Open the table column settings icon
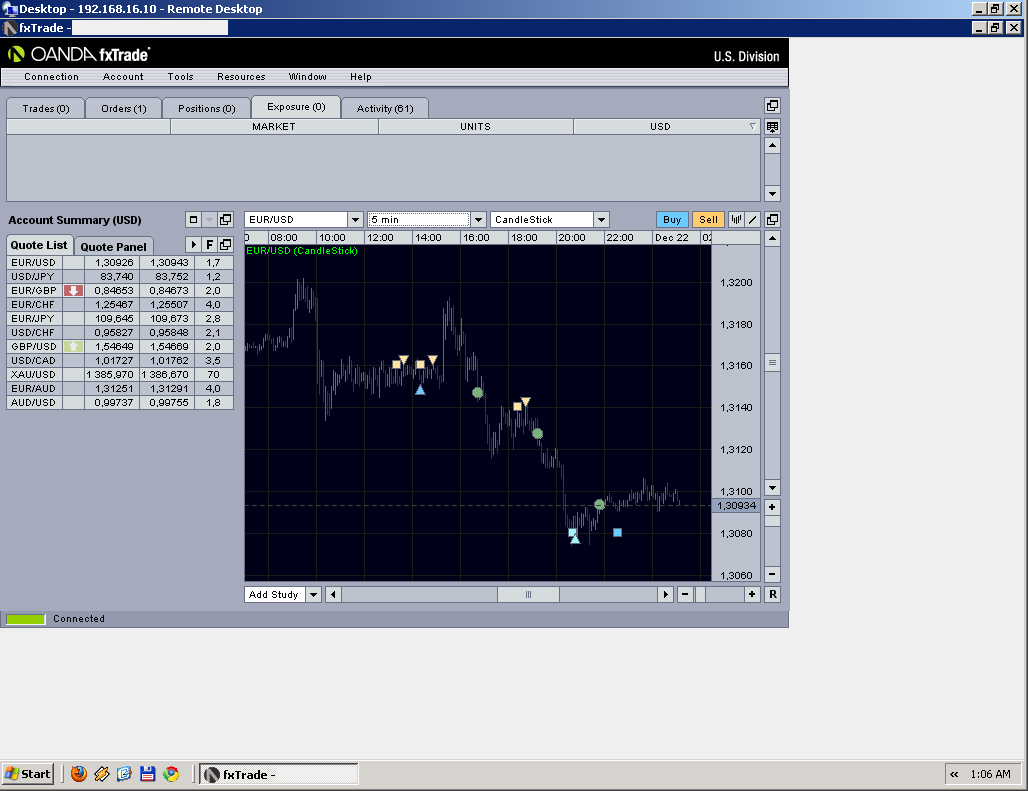Image resolution: width=1028 pixels, height=791 pixels. [772, 126]
